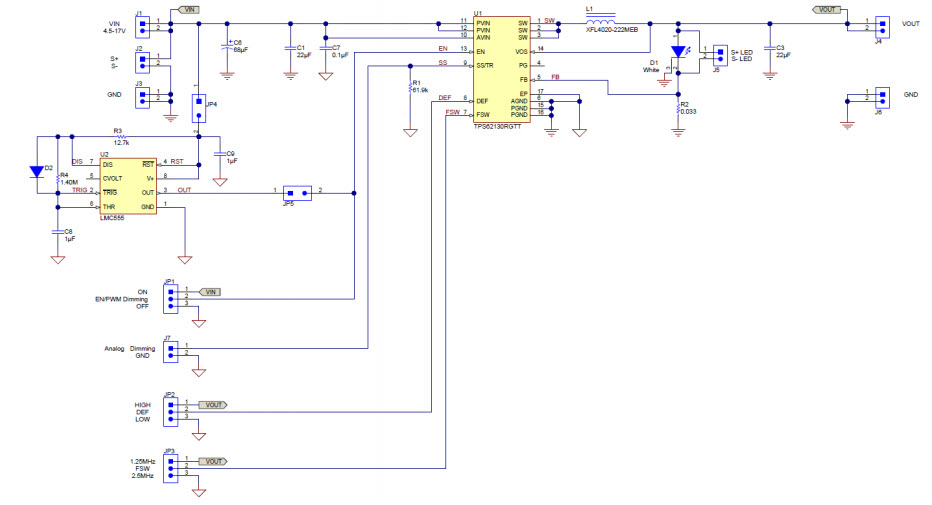Select the JP3 FSW frequency header
932x505 pixels.
[173, 467]
